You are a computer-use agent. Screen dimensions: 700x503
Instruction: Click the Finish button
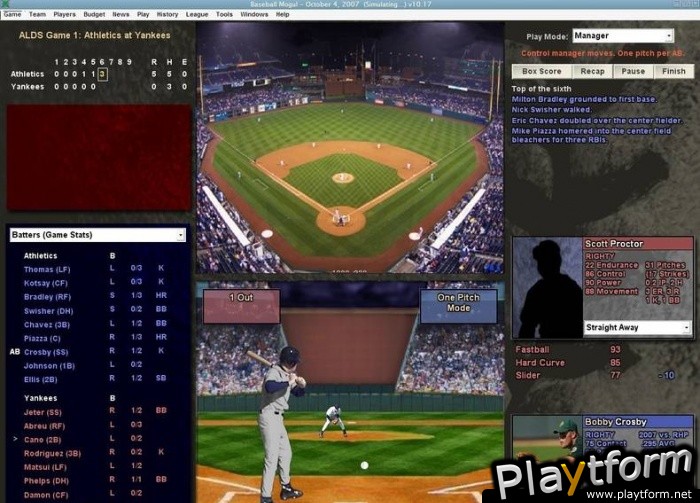click(674, 71)
